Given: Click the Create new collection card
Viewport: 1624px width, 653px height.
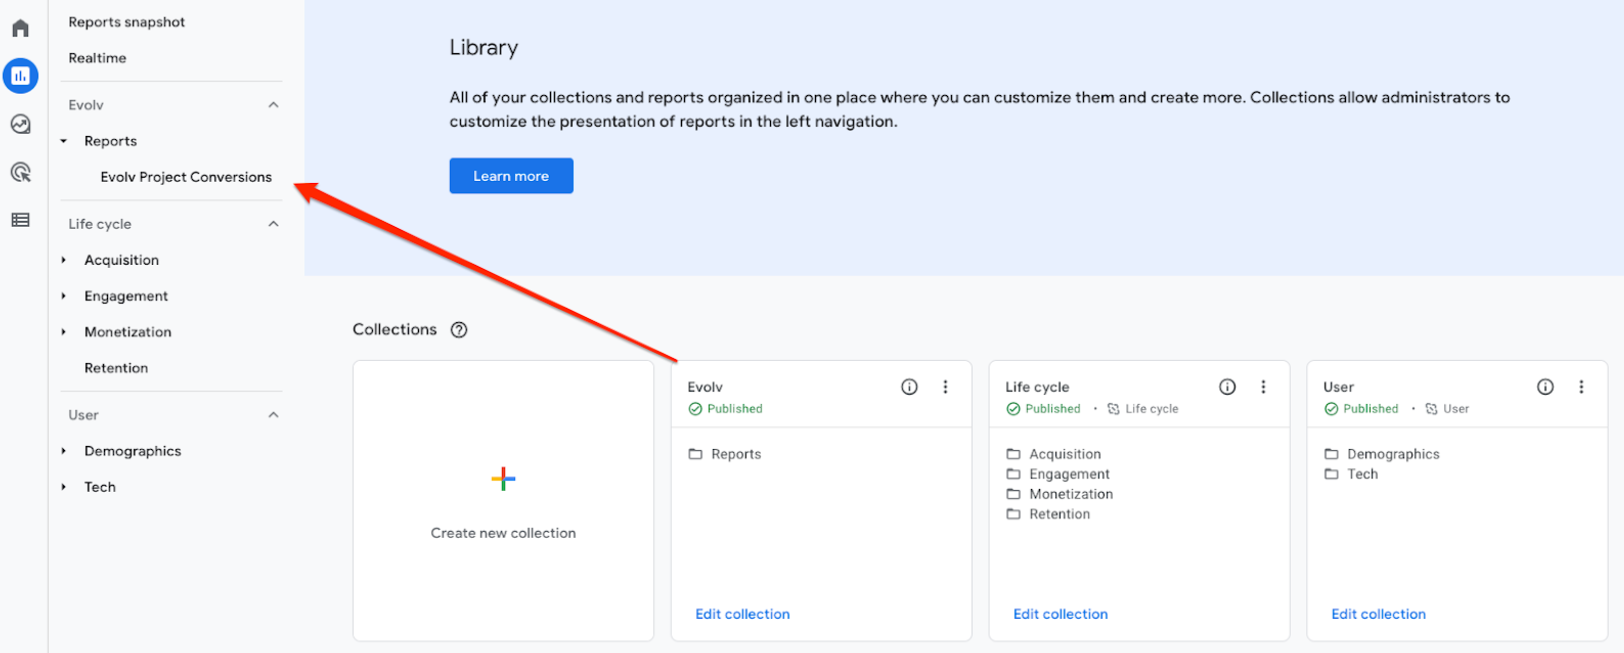Looking at the screenshot, I should pyautogui.click(x=503, y=500).
